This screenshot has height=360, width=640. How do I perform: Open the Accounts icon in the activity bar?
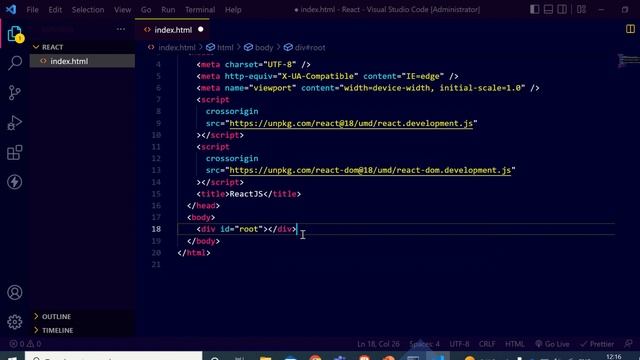15,292
